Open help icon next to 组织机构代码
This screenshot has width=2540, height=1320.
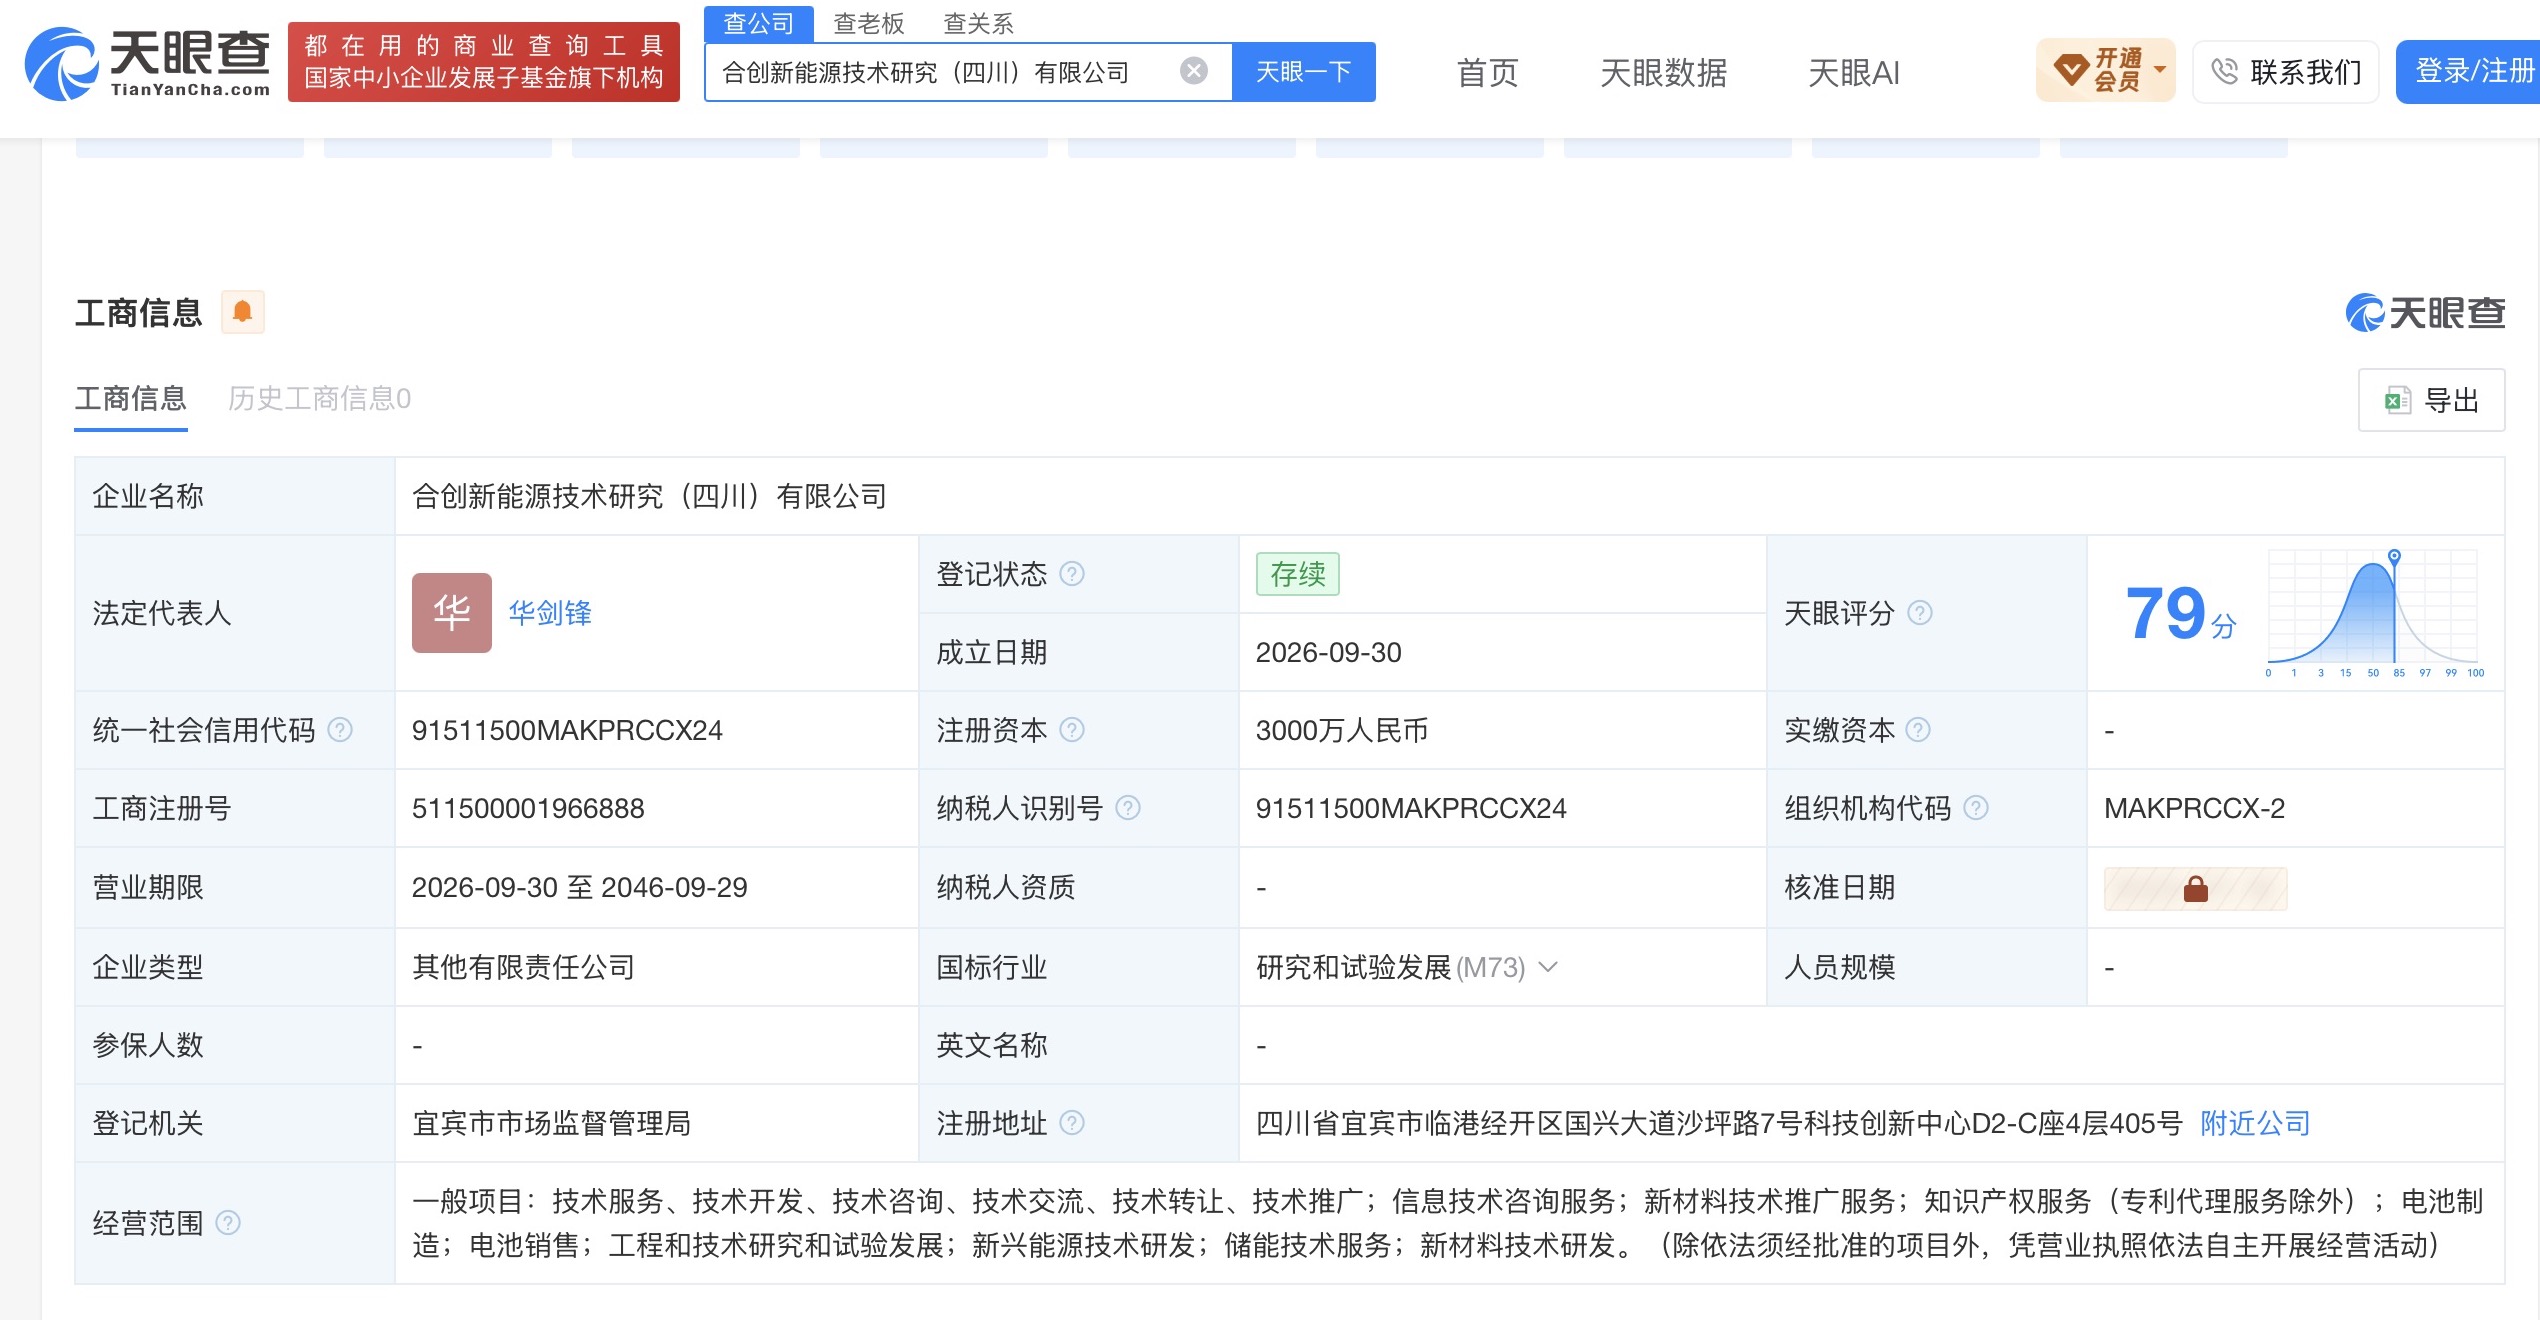coord(1976,808)
